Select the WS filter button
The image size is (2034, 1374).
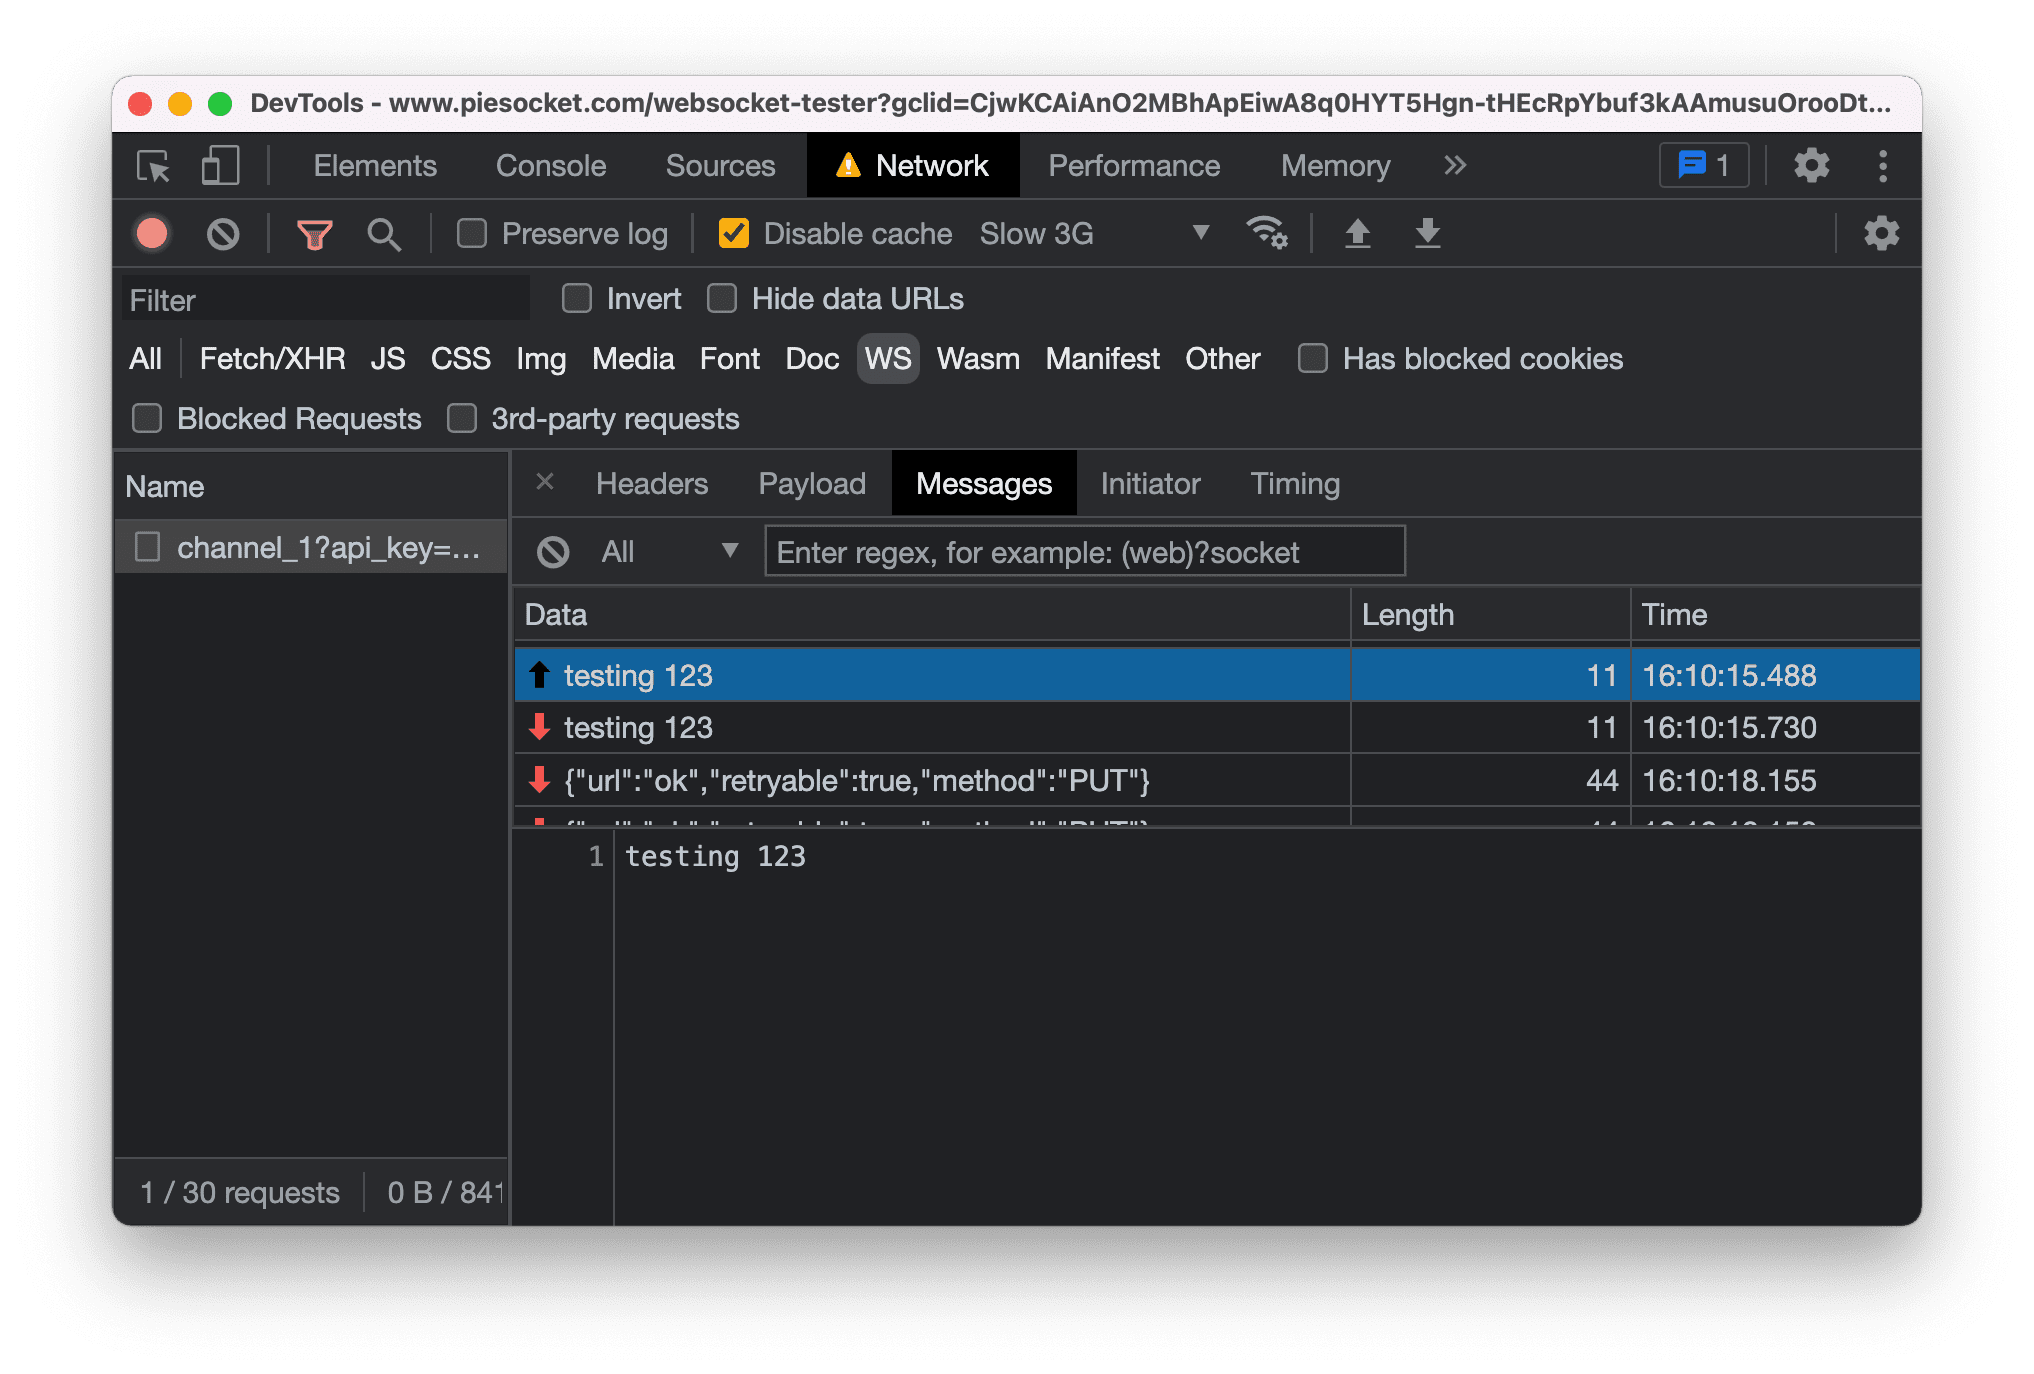pos(883,359)
